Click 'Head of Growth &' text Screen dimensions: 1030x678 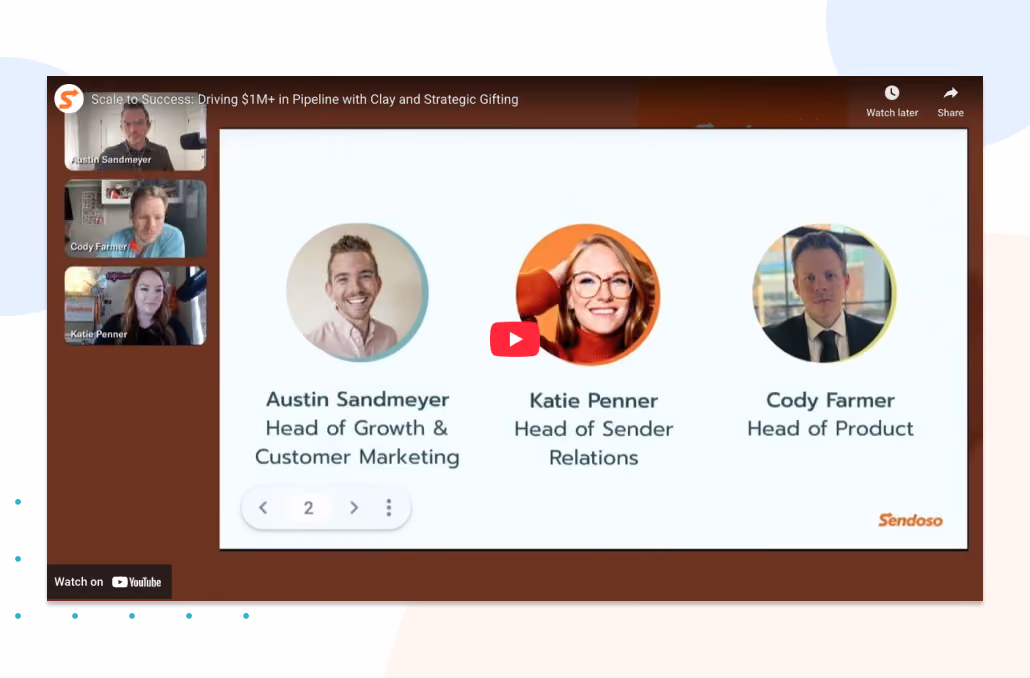coord(357,428)
